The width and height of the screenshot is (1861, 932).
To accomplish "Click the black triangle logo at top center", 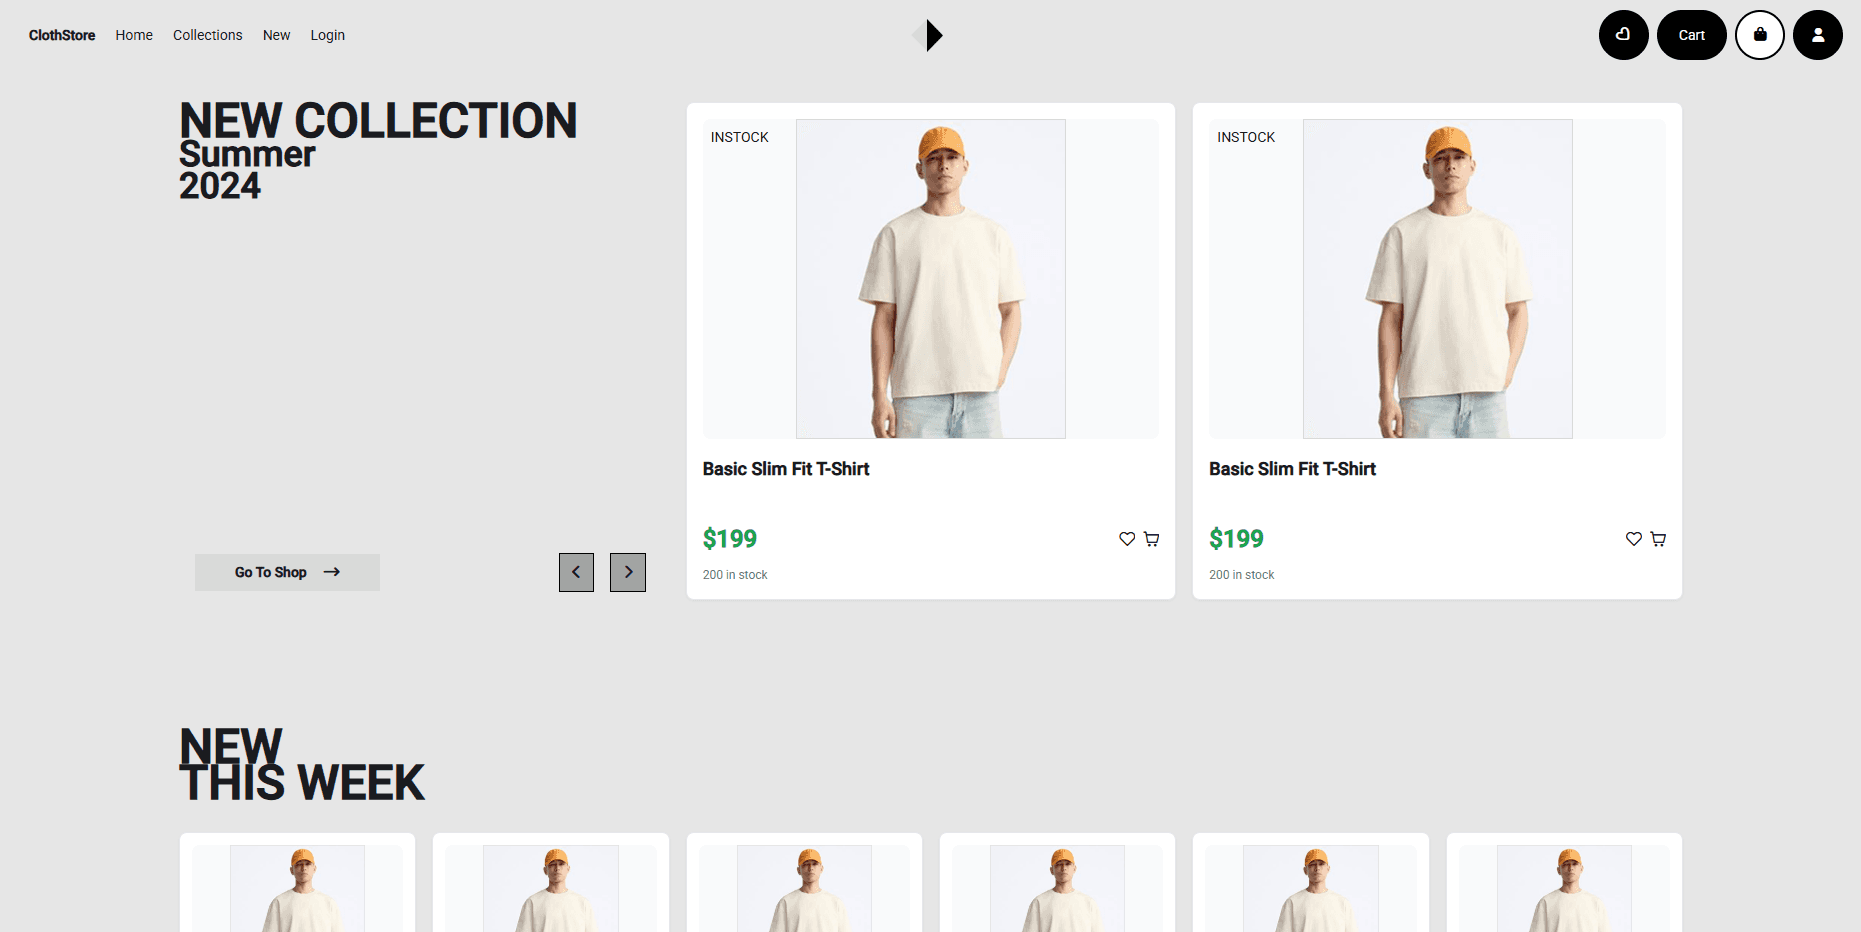I will point(930,35).
